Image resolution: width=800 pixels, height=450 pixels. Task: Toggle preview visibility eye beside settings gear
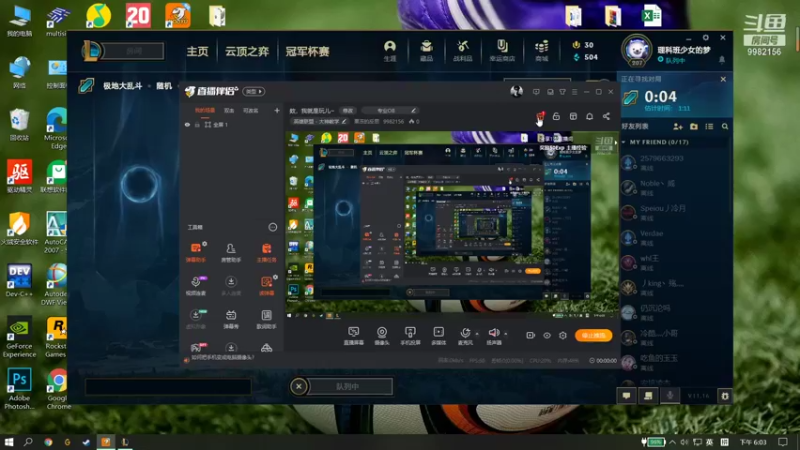(x=546, y=335)
